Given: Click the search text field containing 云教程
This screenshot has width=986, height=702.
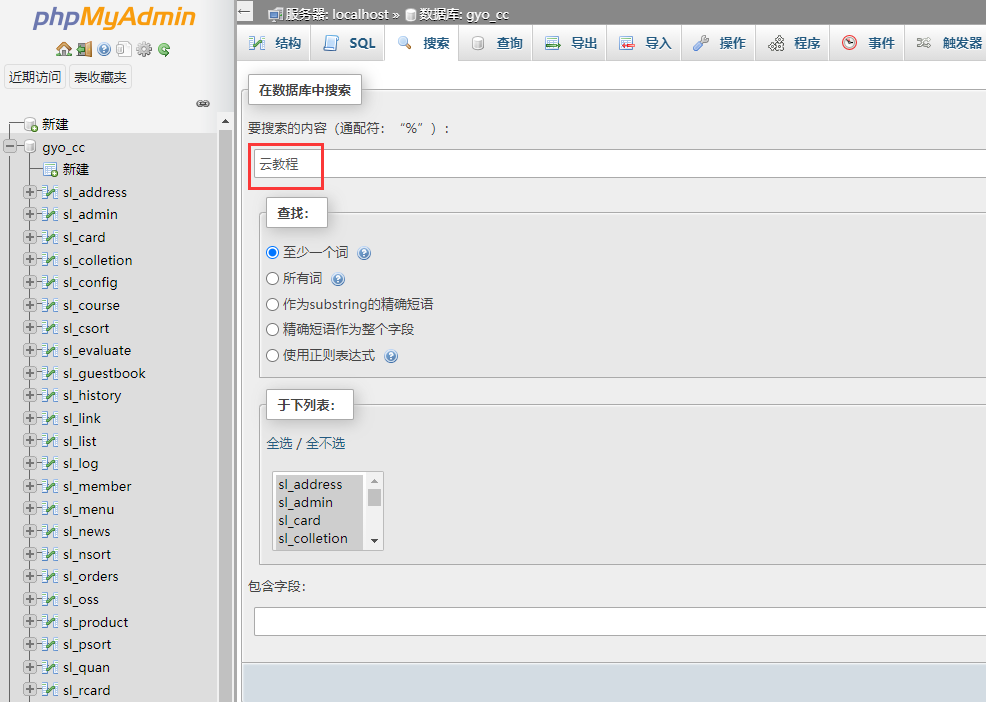Looking at the screenshot, I should [x=600, y=164].
